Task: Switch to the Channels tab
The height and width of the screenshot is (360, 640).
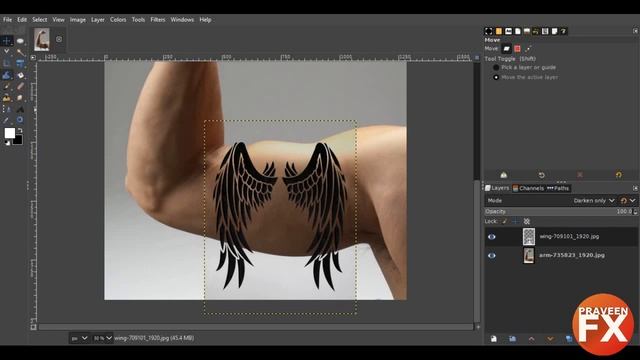Action: (x=529, y=188)
